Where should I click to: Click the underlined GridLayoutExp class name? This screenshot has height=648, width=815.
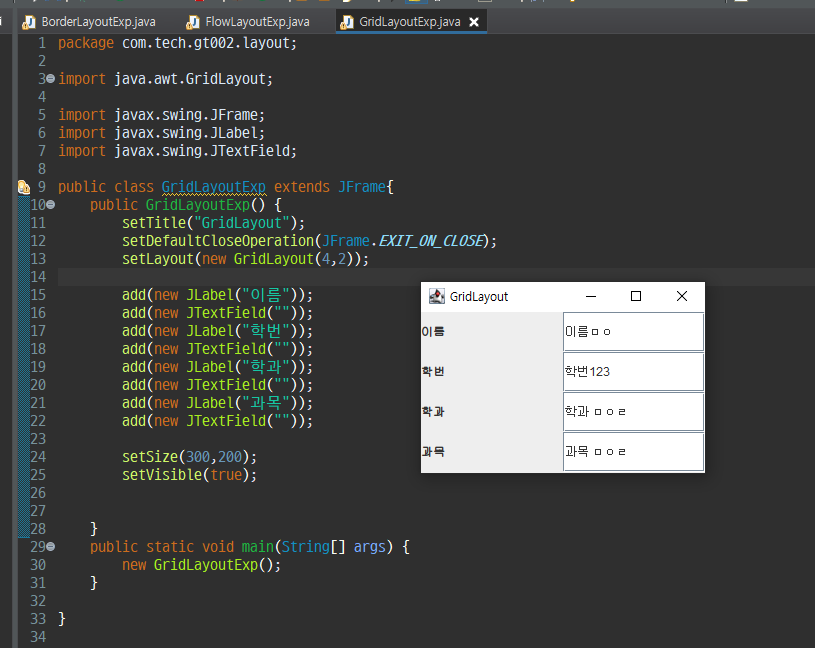(x=214, y=187)
